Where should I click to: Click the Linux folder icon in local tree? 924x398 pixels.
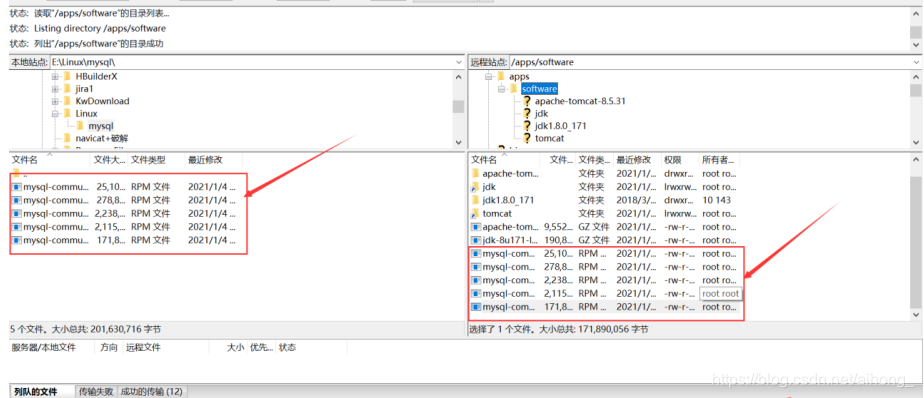67,113
